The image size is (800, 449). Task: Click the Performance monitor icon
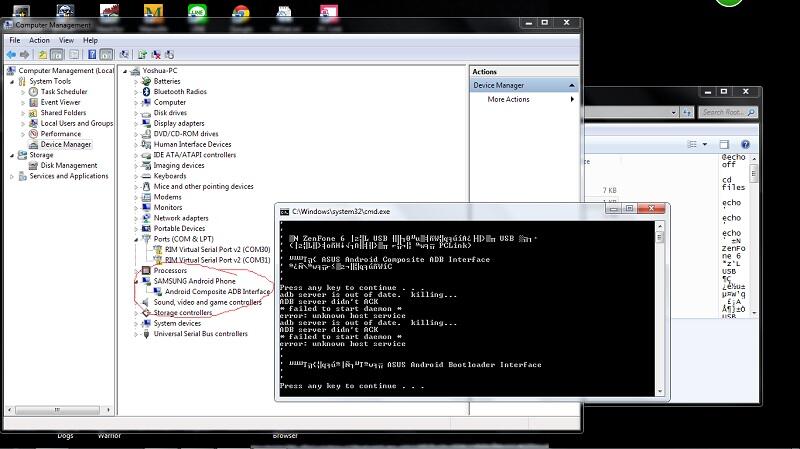click(33, 134)
